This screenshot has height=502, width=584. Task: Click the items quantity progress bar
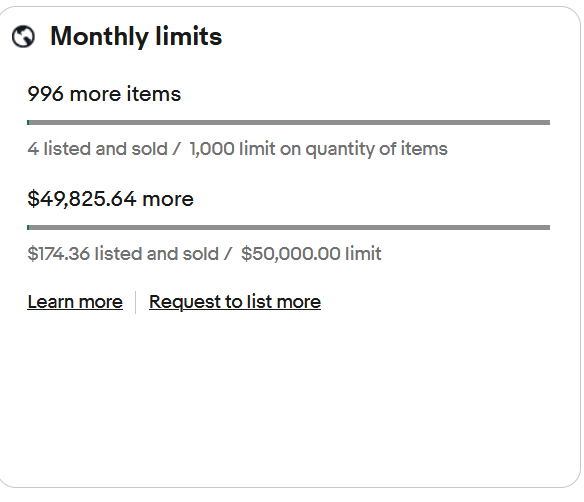point(288,123)
